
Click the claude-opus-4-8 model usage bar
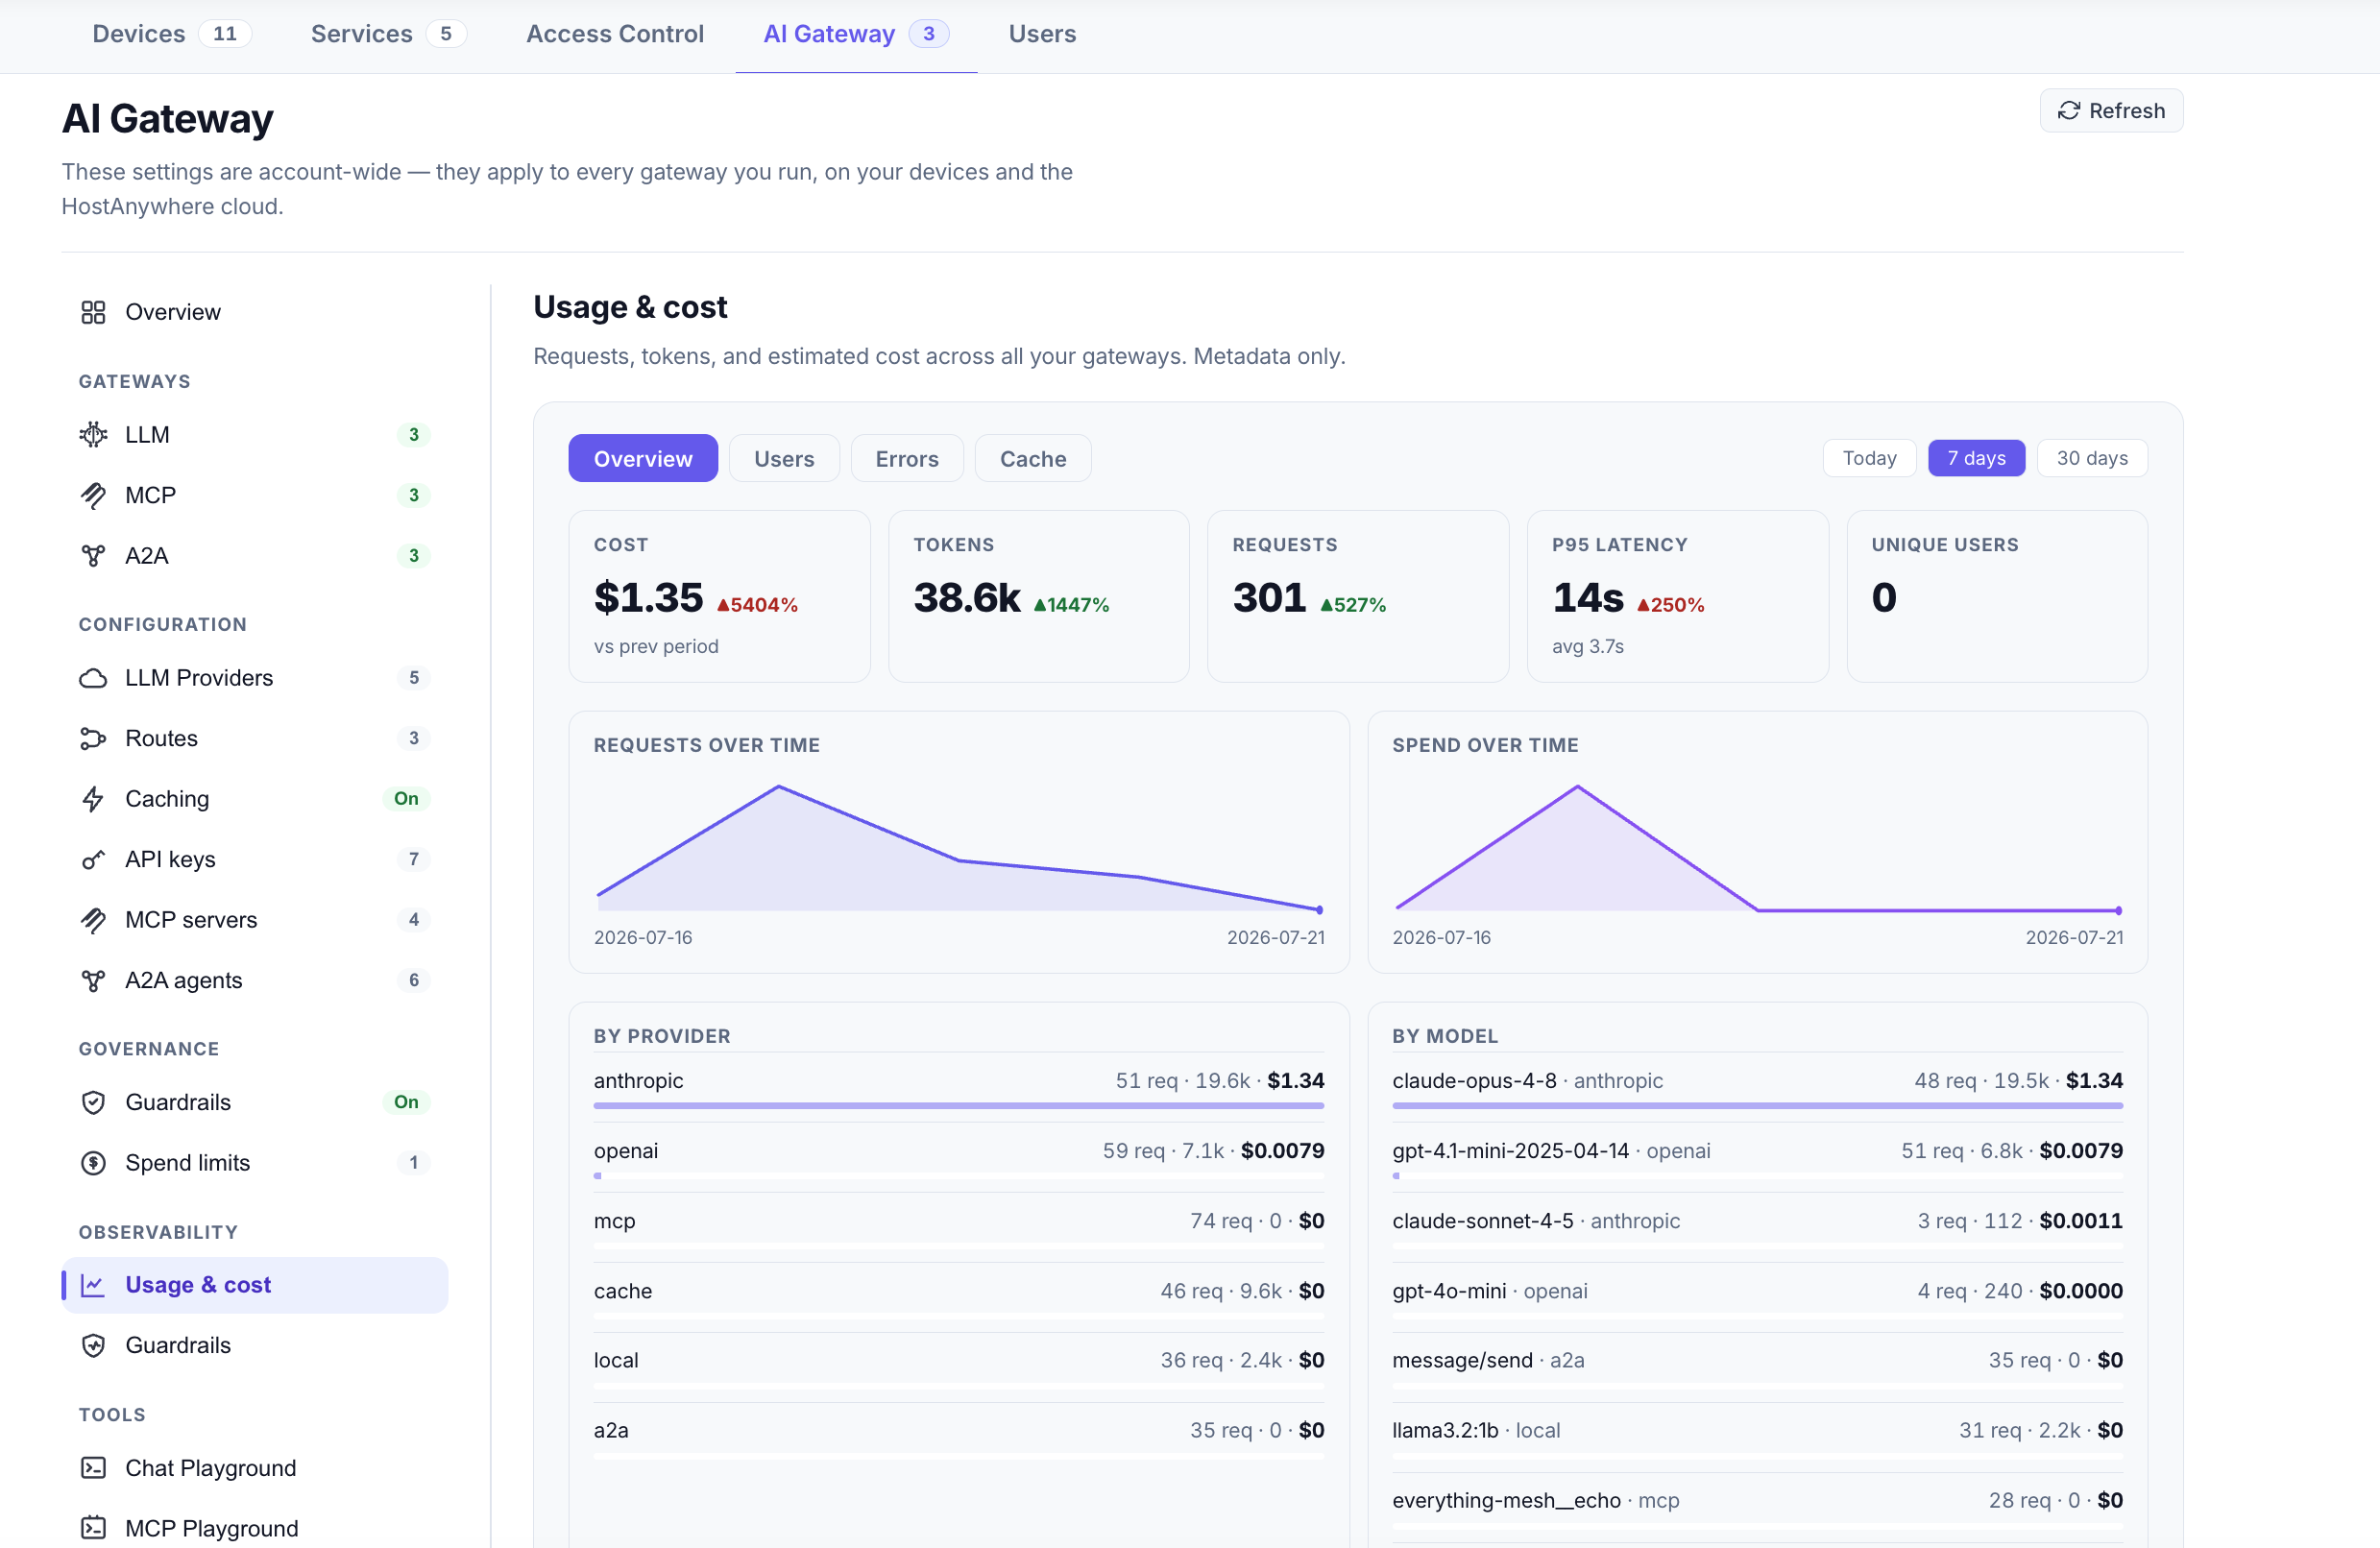coord(1757,1106)
